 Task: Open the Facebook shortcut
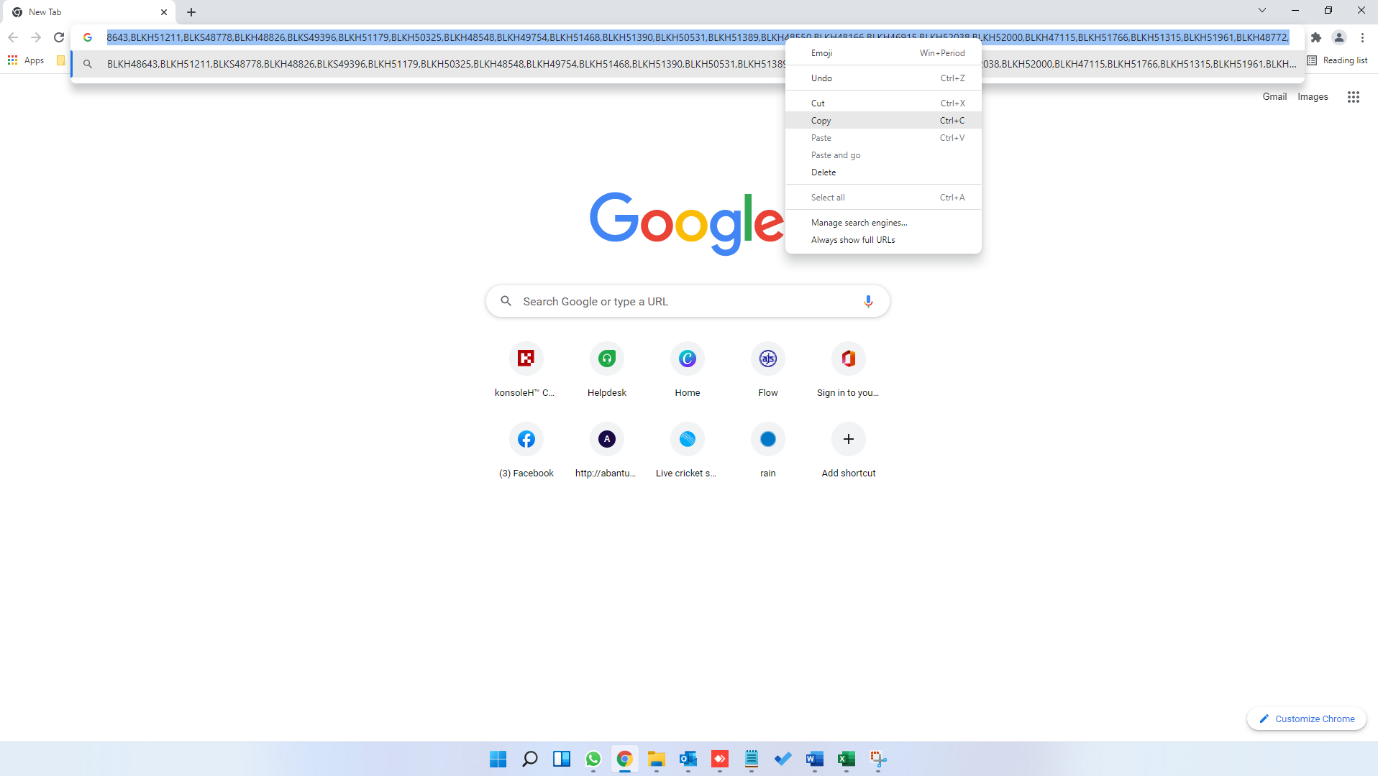526,451
